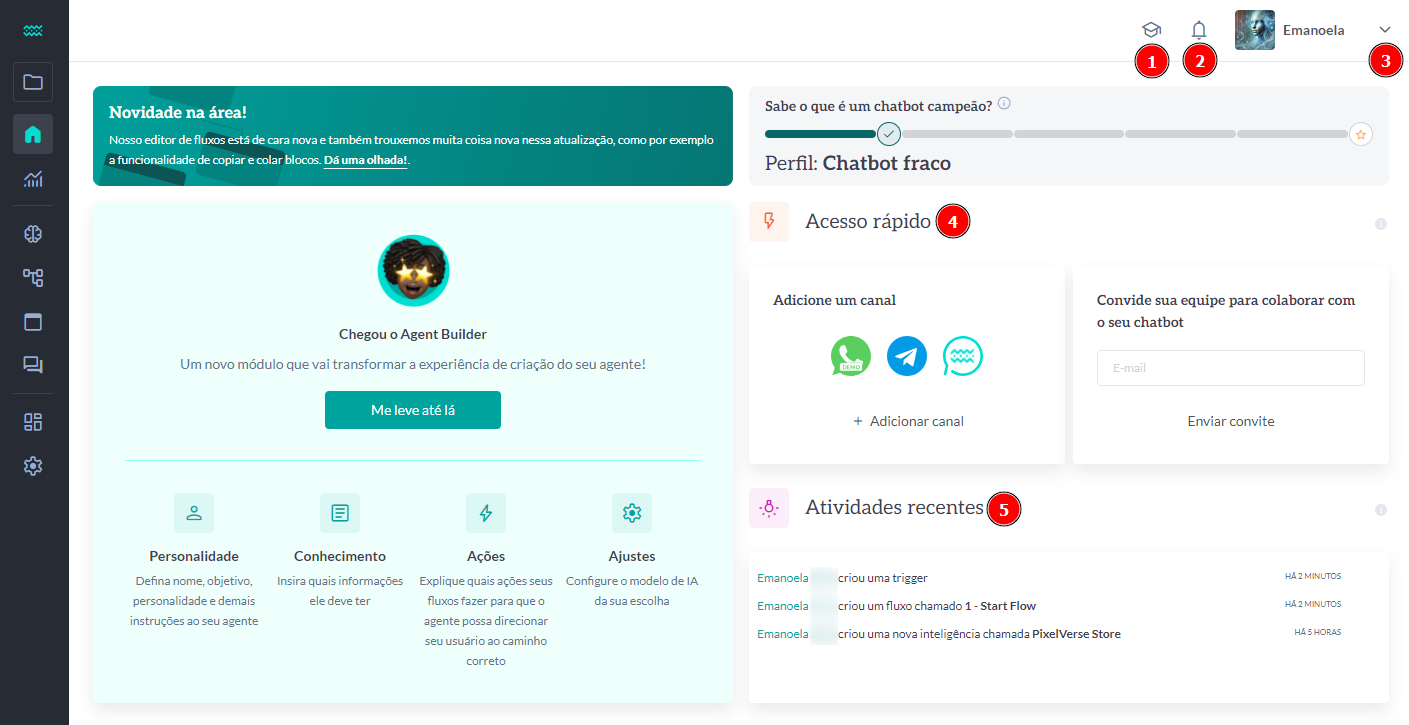Open the analytics chart sidebar icon

[33, 179]
